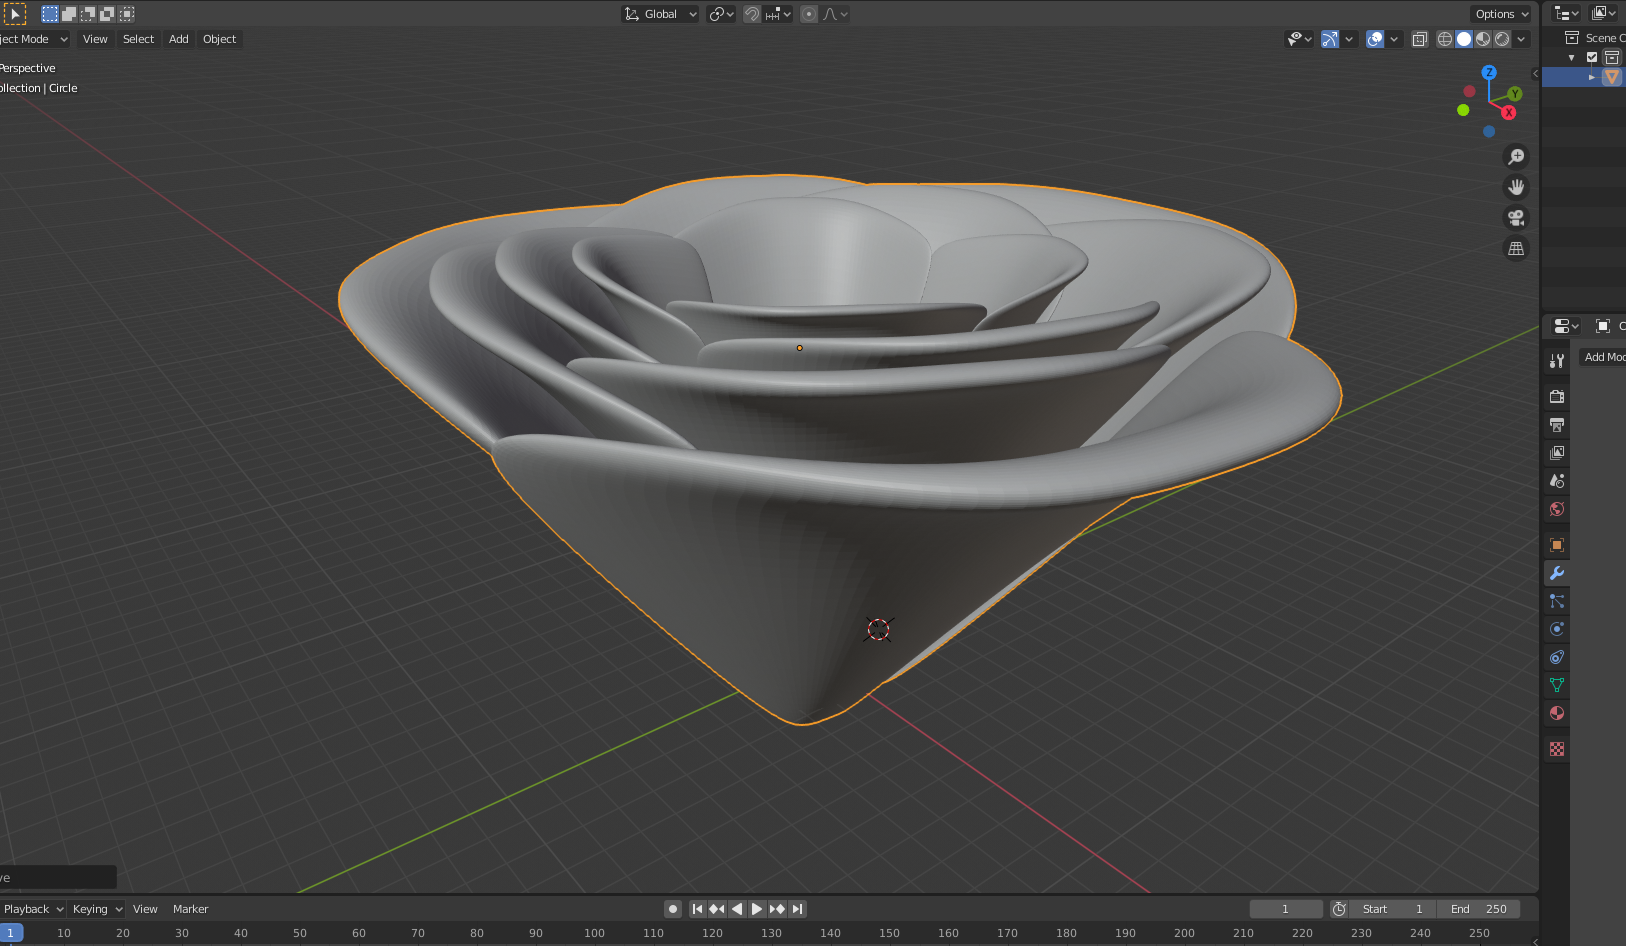Open the Object Mode dropdown
1626x946 pixels.
point(33,38)
